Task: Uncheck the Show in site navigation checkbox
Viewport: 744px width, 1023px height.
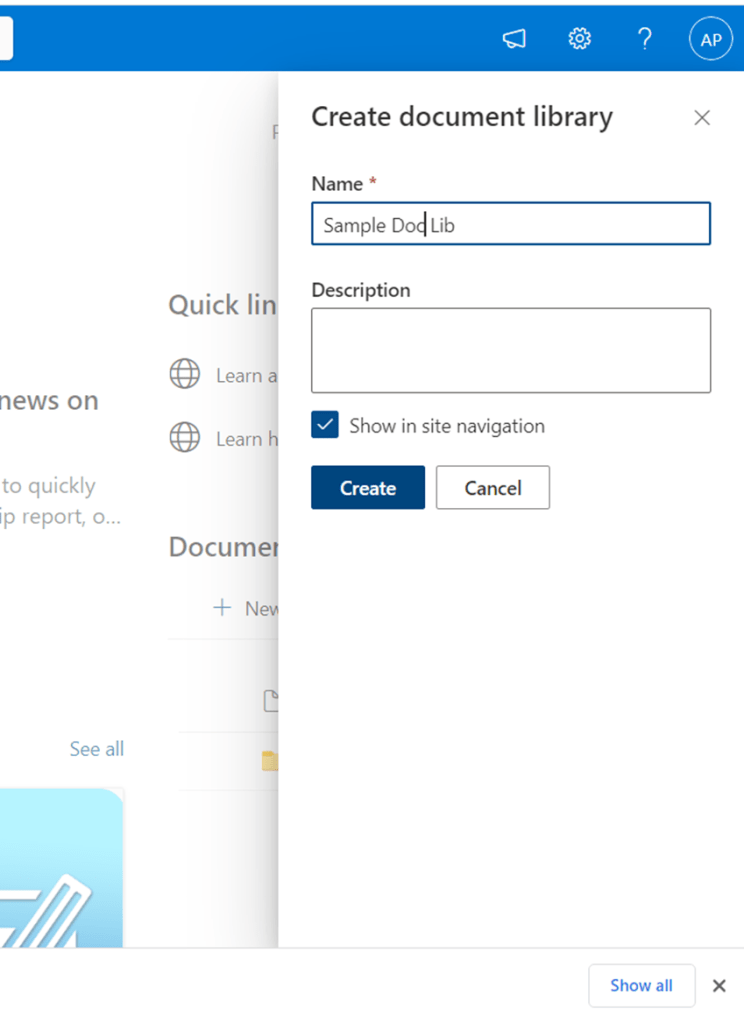Action: (325, 425)
